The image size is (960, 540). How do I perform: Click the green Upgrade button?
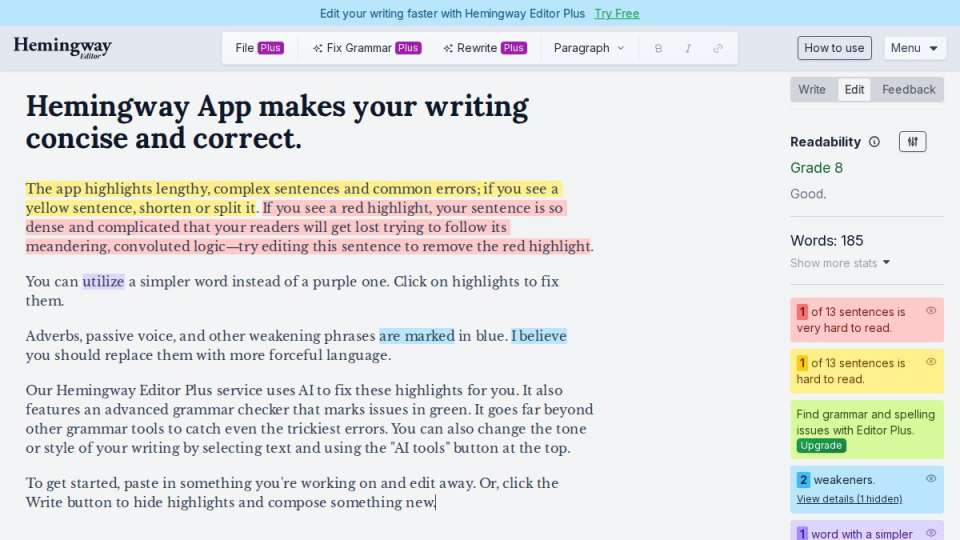821,446
